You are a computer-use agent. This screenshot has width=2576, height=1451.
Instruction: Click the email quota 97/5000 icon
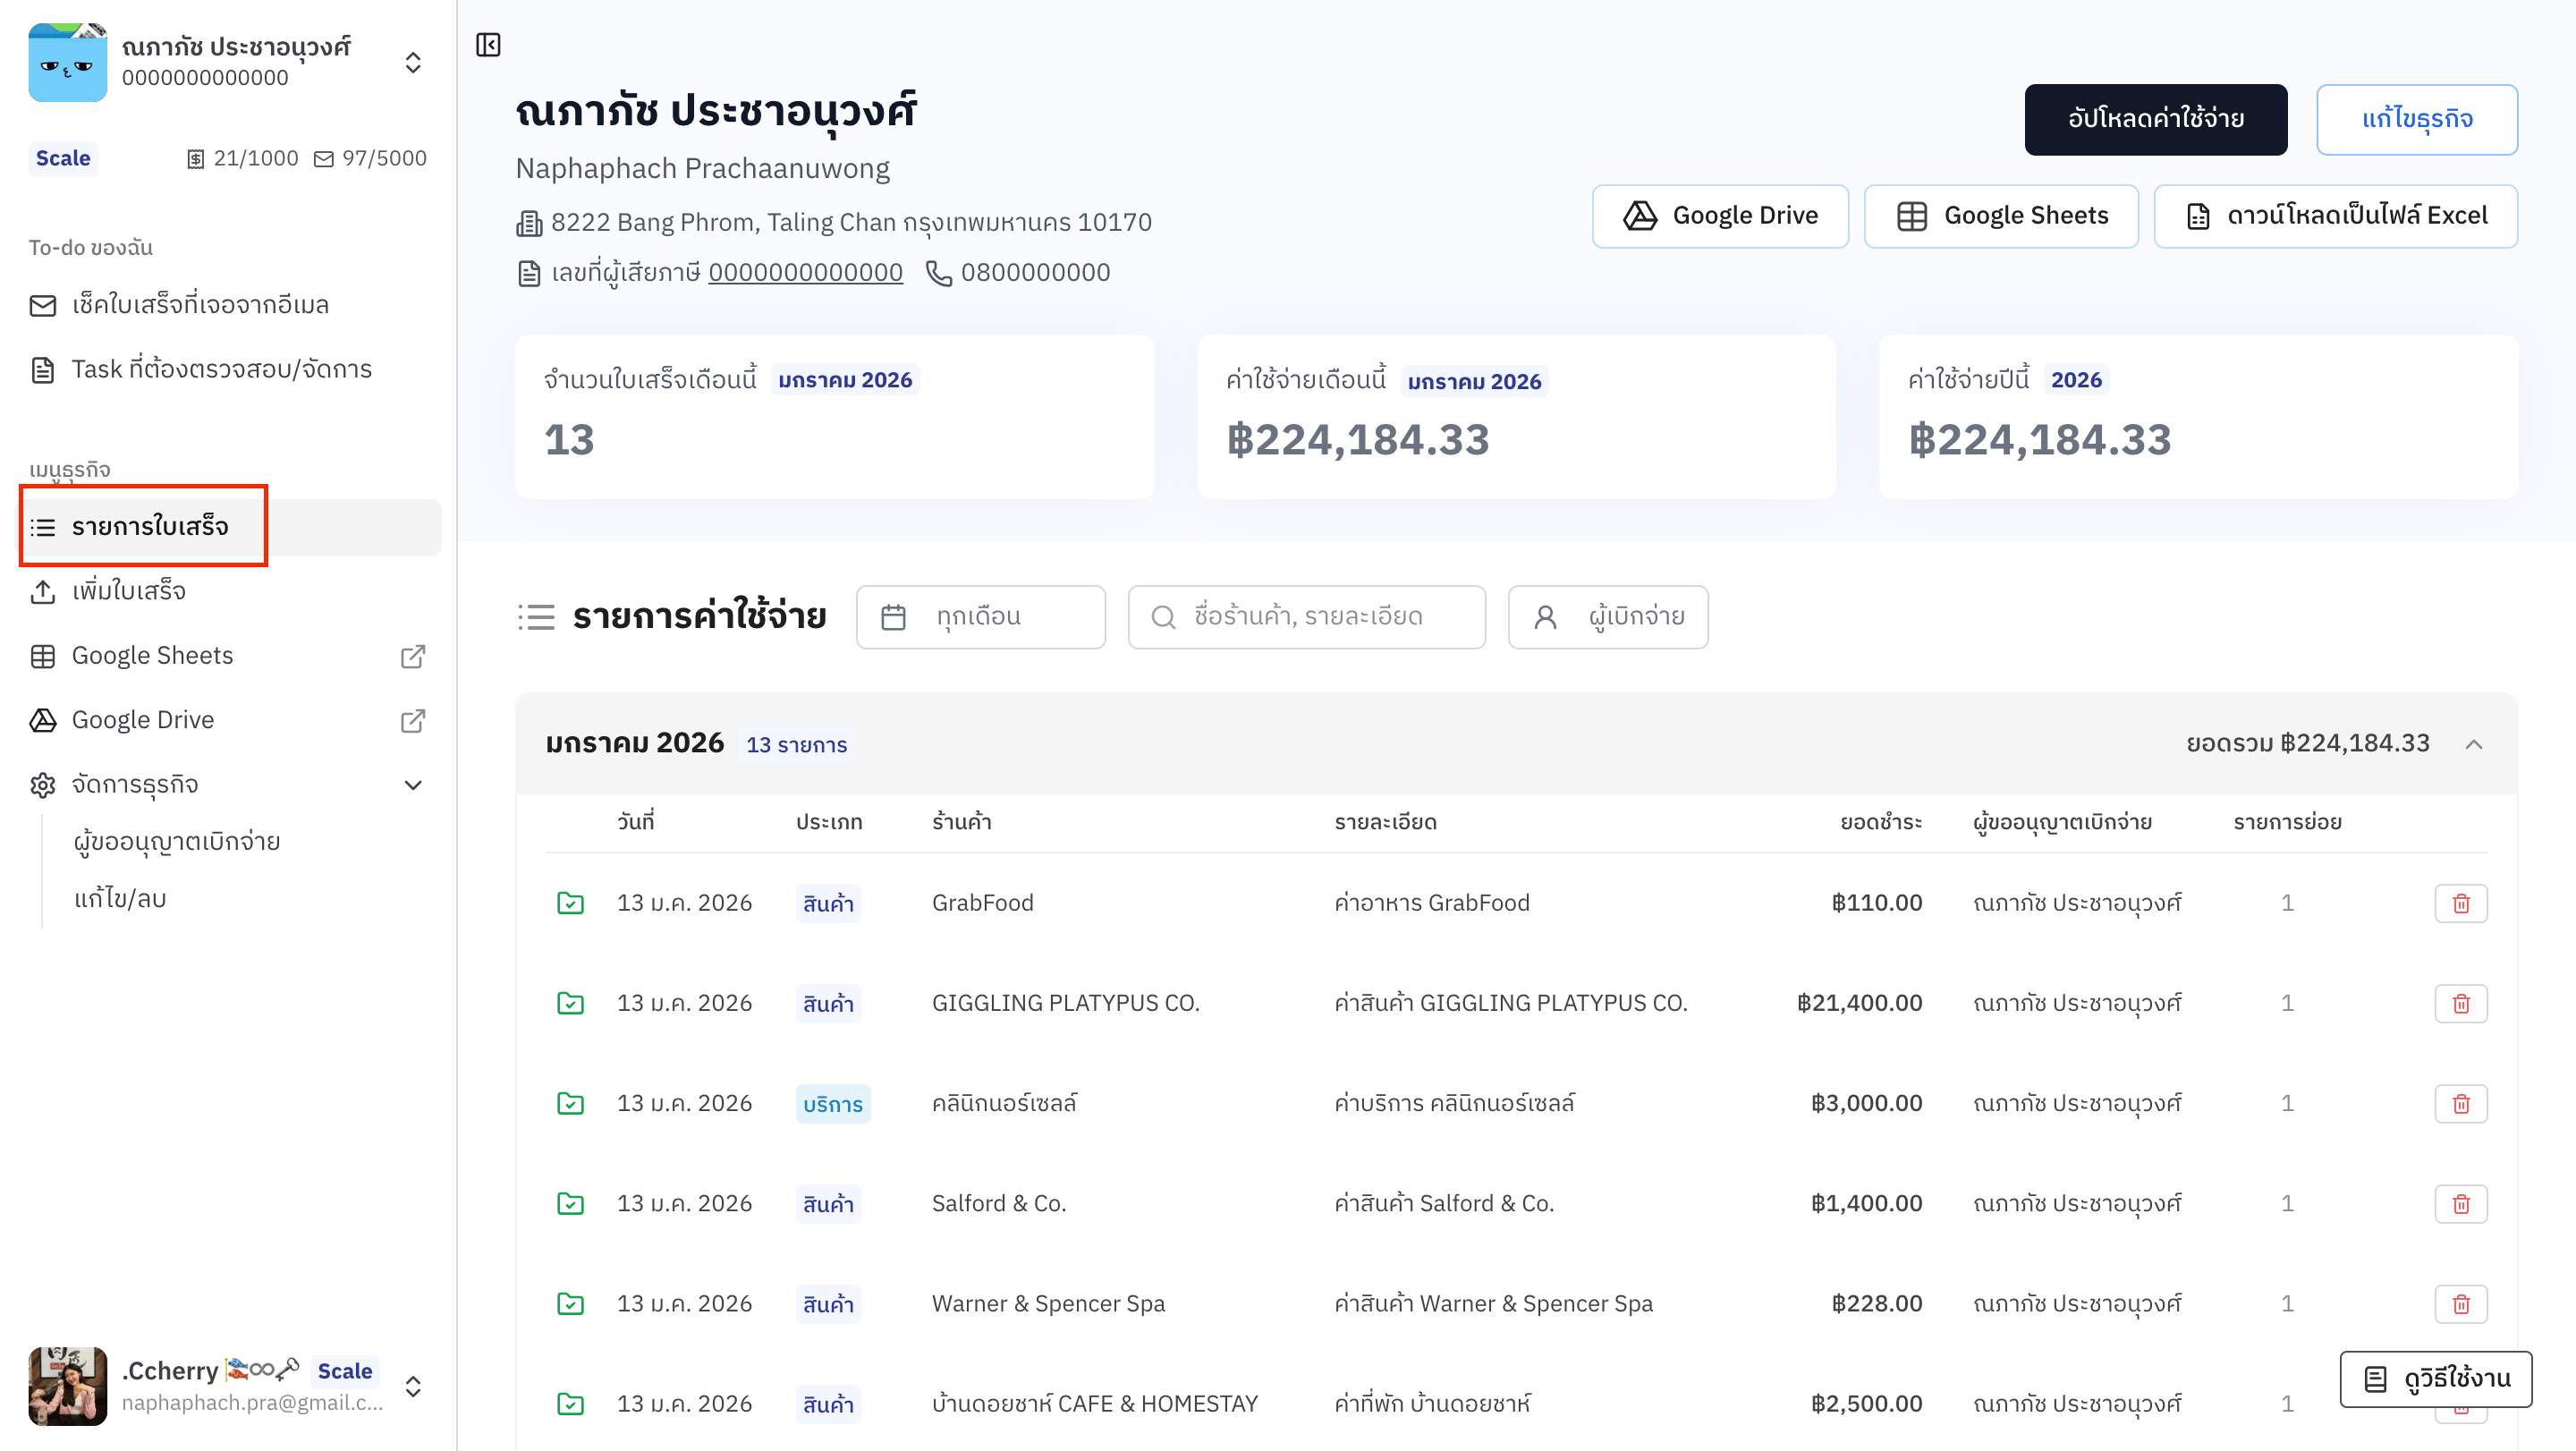point(323,159)
